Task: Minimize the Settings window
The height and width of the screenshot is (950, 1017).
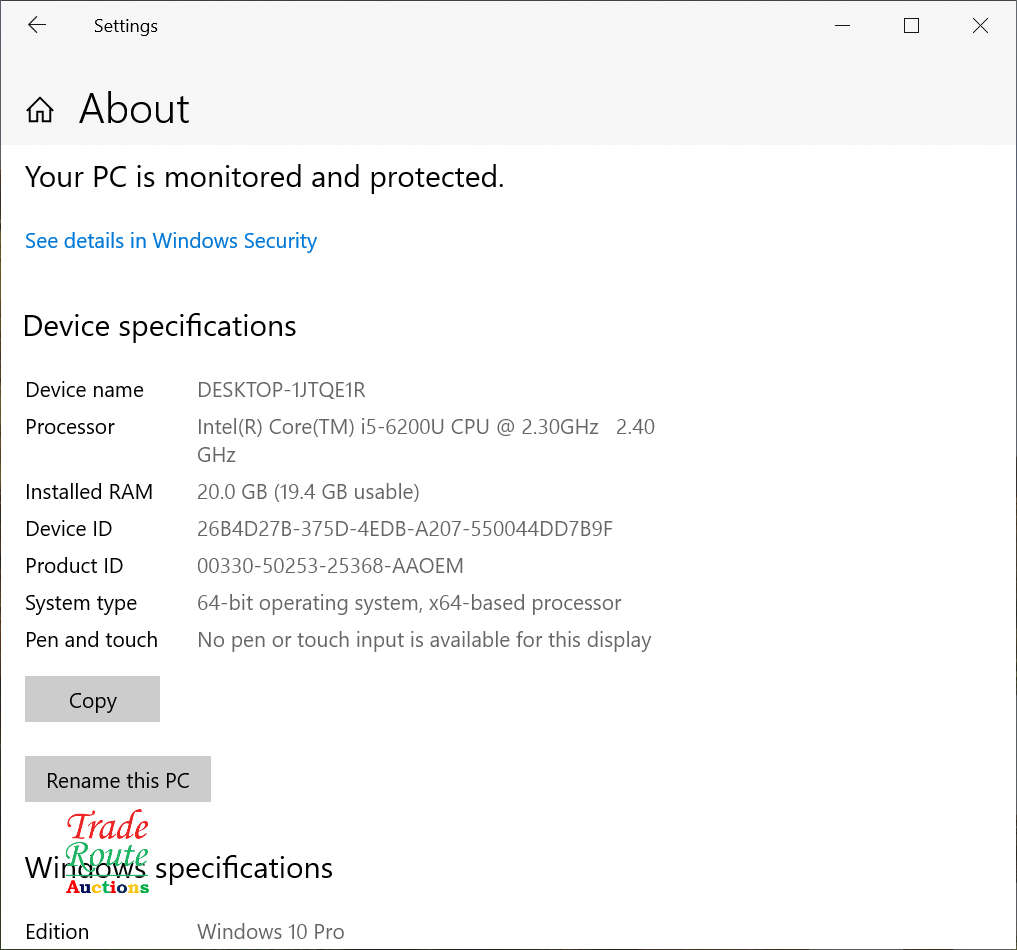Action: [x=842, y=26]
